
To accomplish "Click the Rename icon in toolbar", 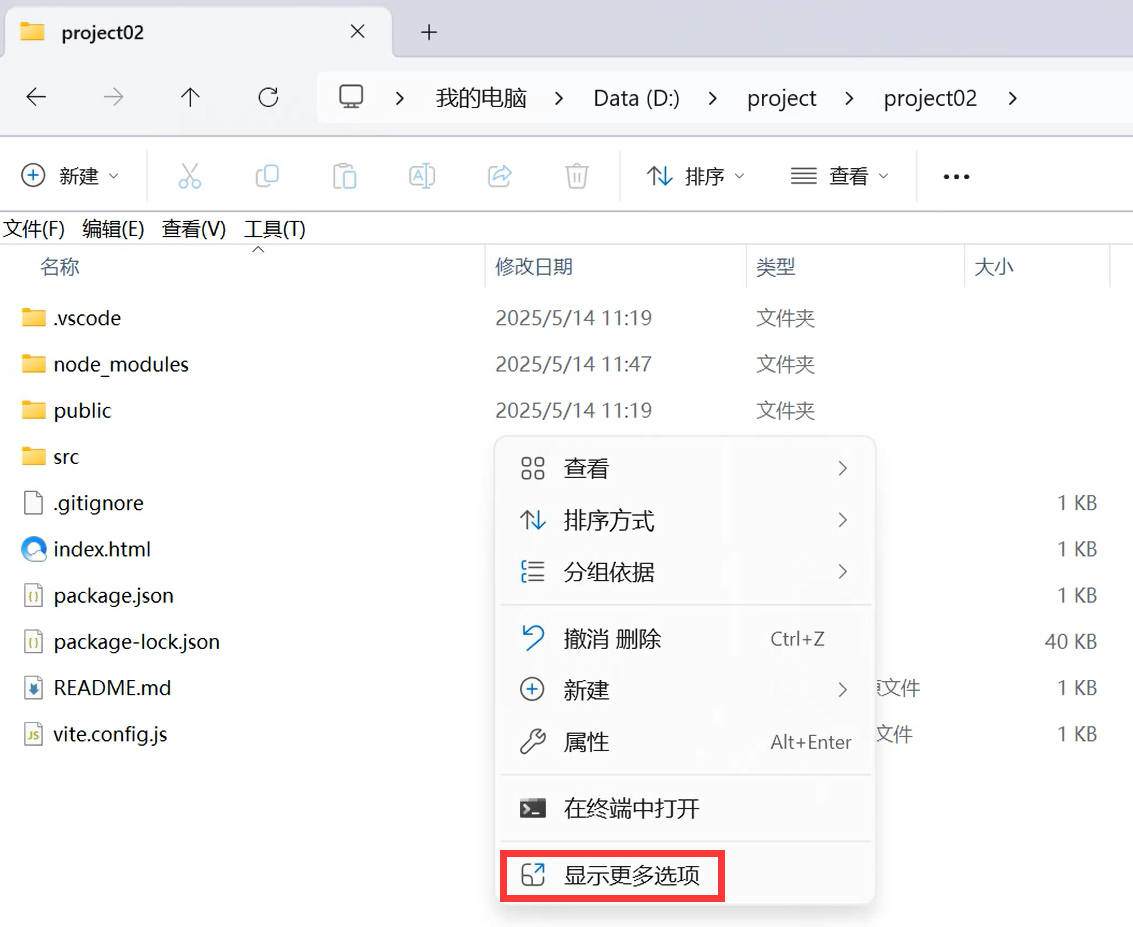I will 422,176.
